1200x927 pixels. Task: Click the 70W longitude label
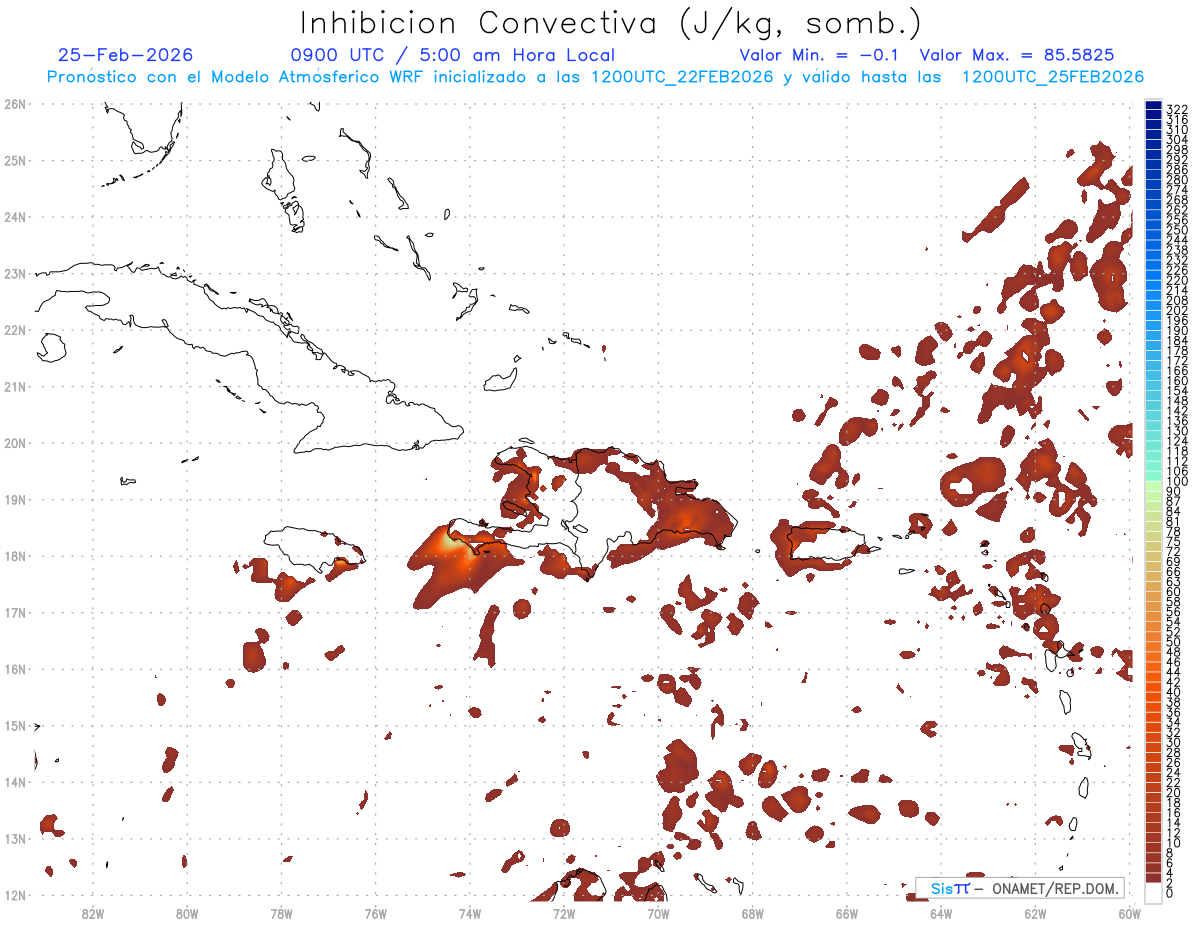point(658,912)
